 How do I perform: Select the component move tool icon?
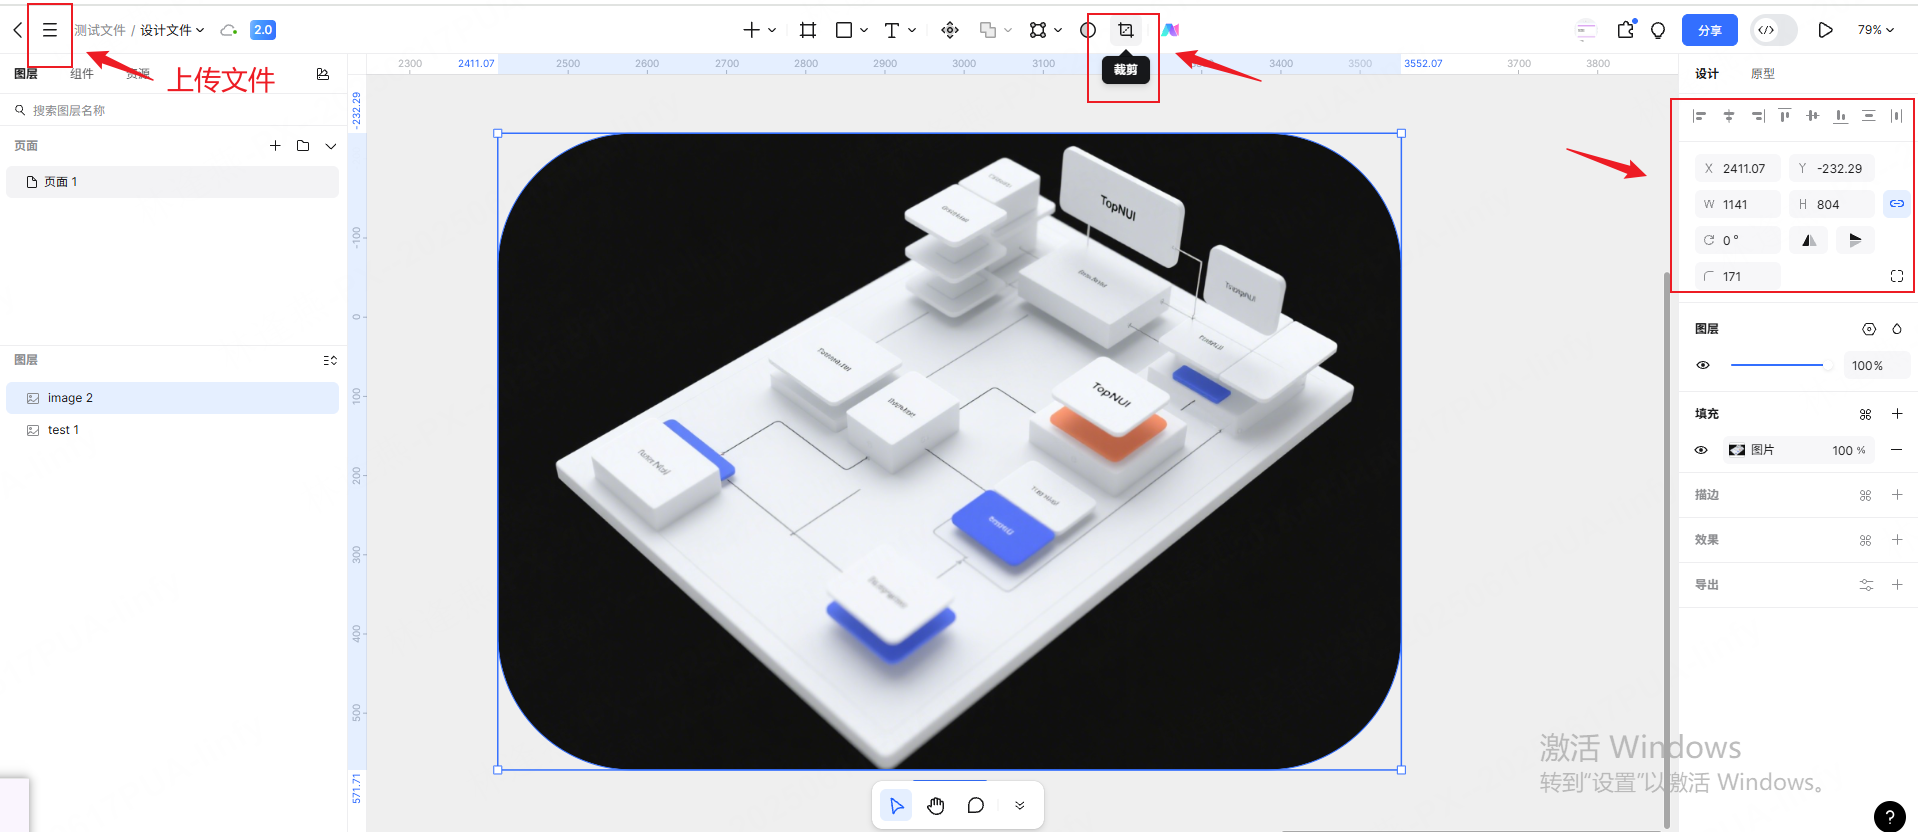[x=950, y=30]
